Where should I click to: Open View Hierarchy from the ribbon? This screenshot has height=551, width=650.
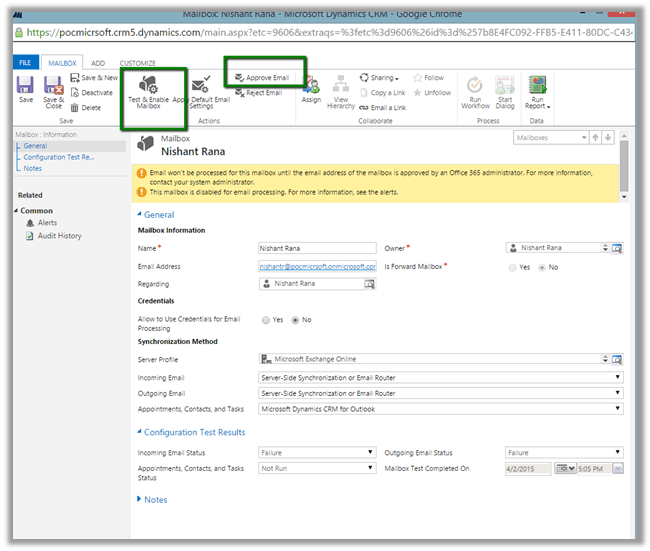[x=341, y=89]
